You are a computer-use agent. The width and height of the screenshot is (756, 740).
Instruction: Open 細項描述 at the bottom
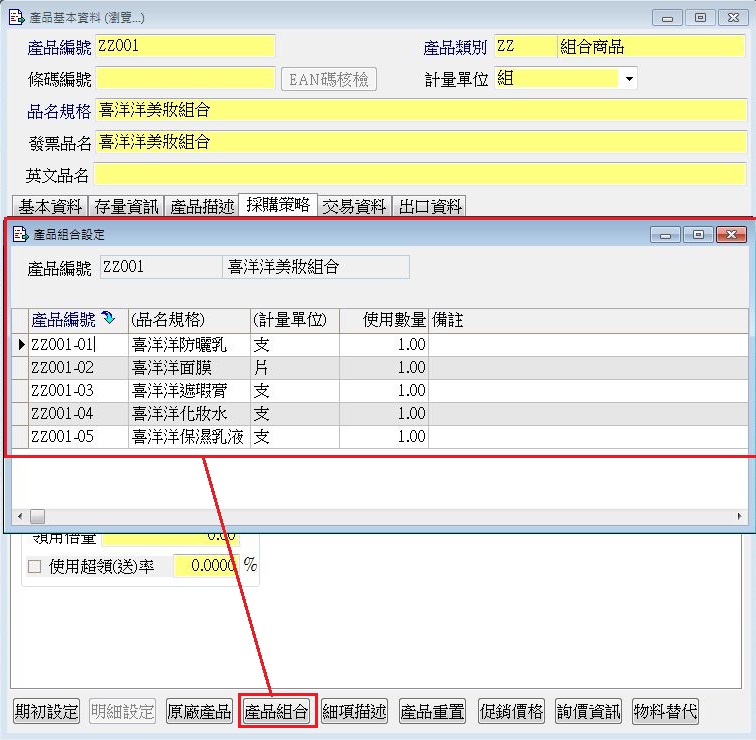(x=355, y=712)
